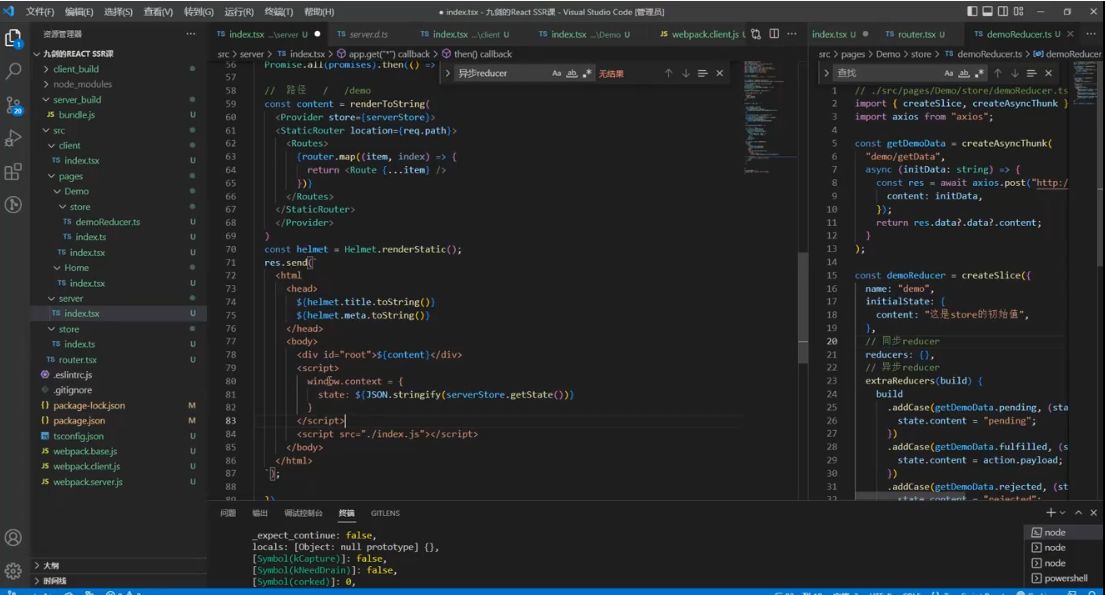Toggle Match Case in the 异步reducer search
The image size is (1105, 595).
[x=557, y=73]
